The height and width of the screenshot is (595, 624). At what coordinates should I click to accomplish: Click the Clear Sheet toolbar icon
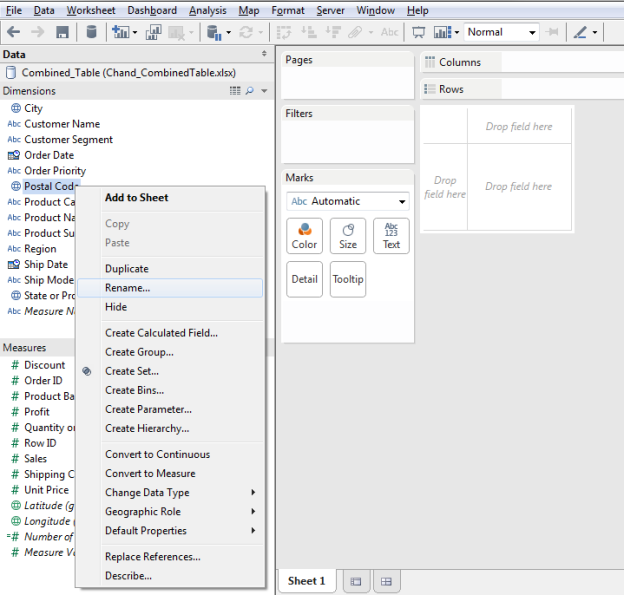point(176,33)
